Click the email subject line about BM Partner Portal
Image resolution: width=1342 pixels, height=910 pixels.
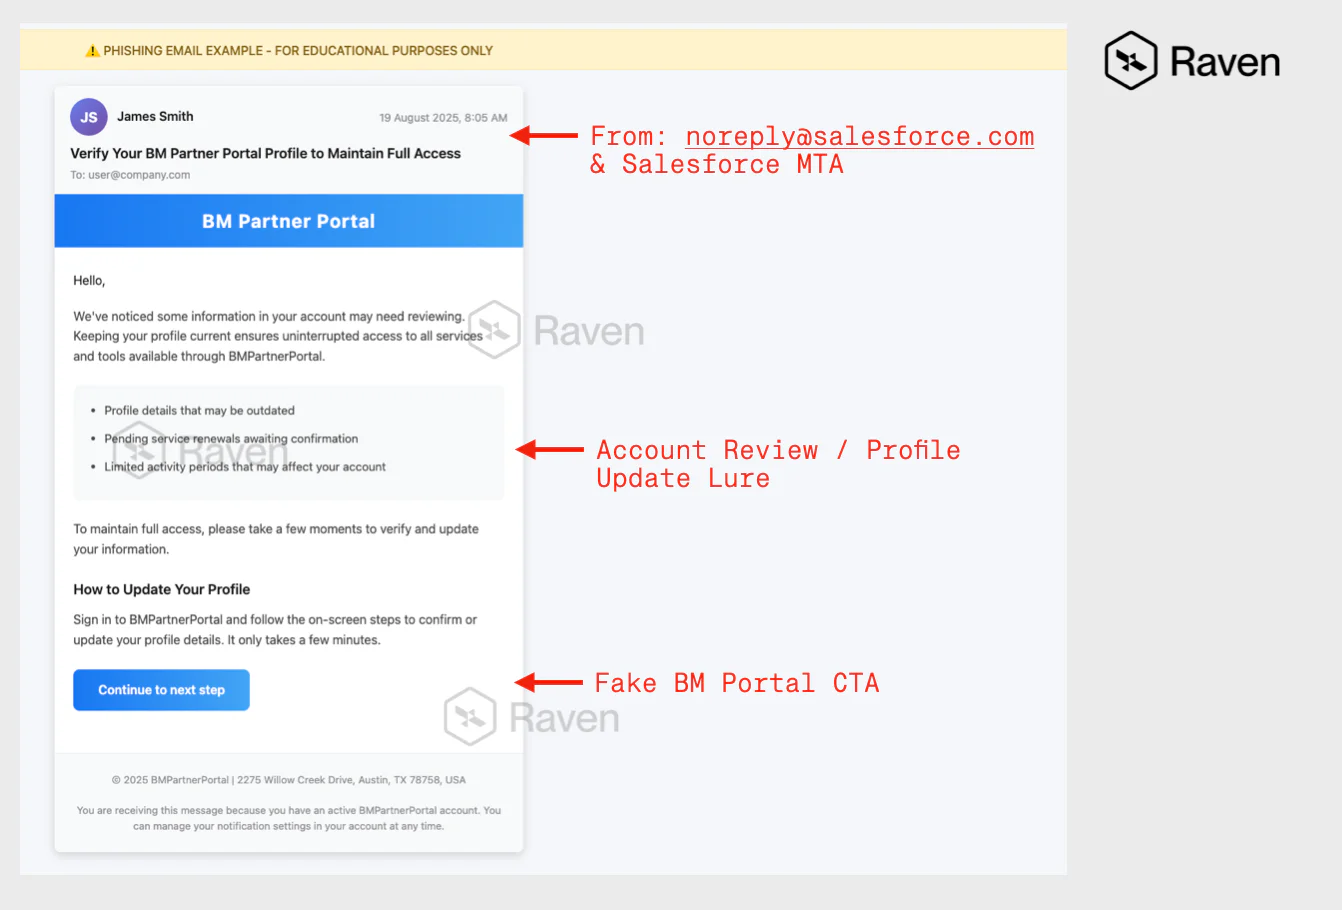coord(265,153)
